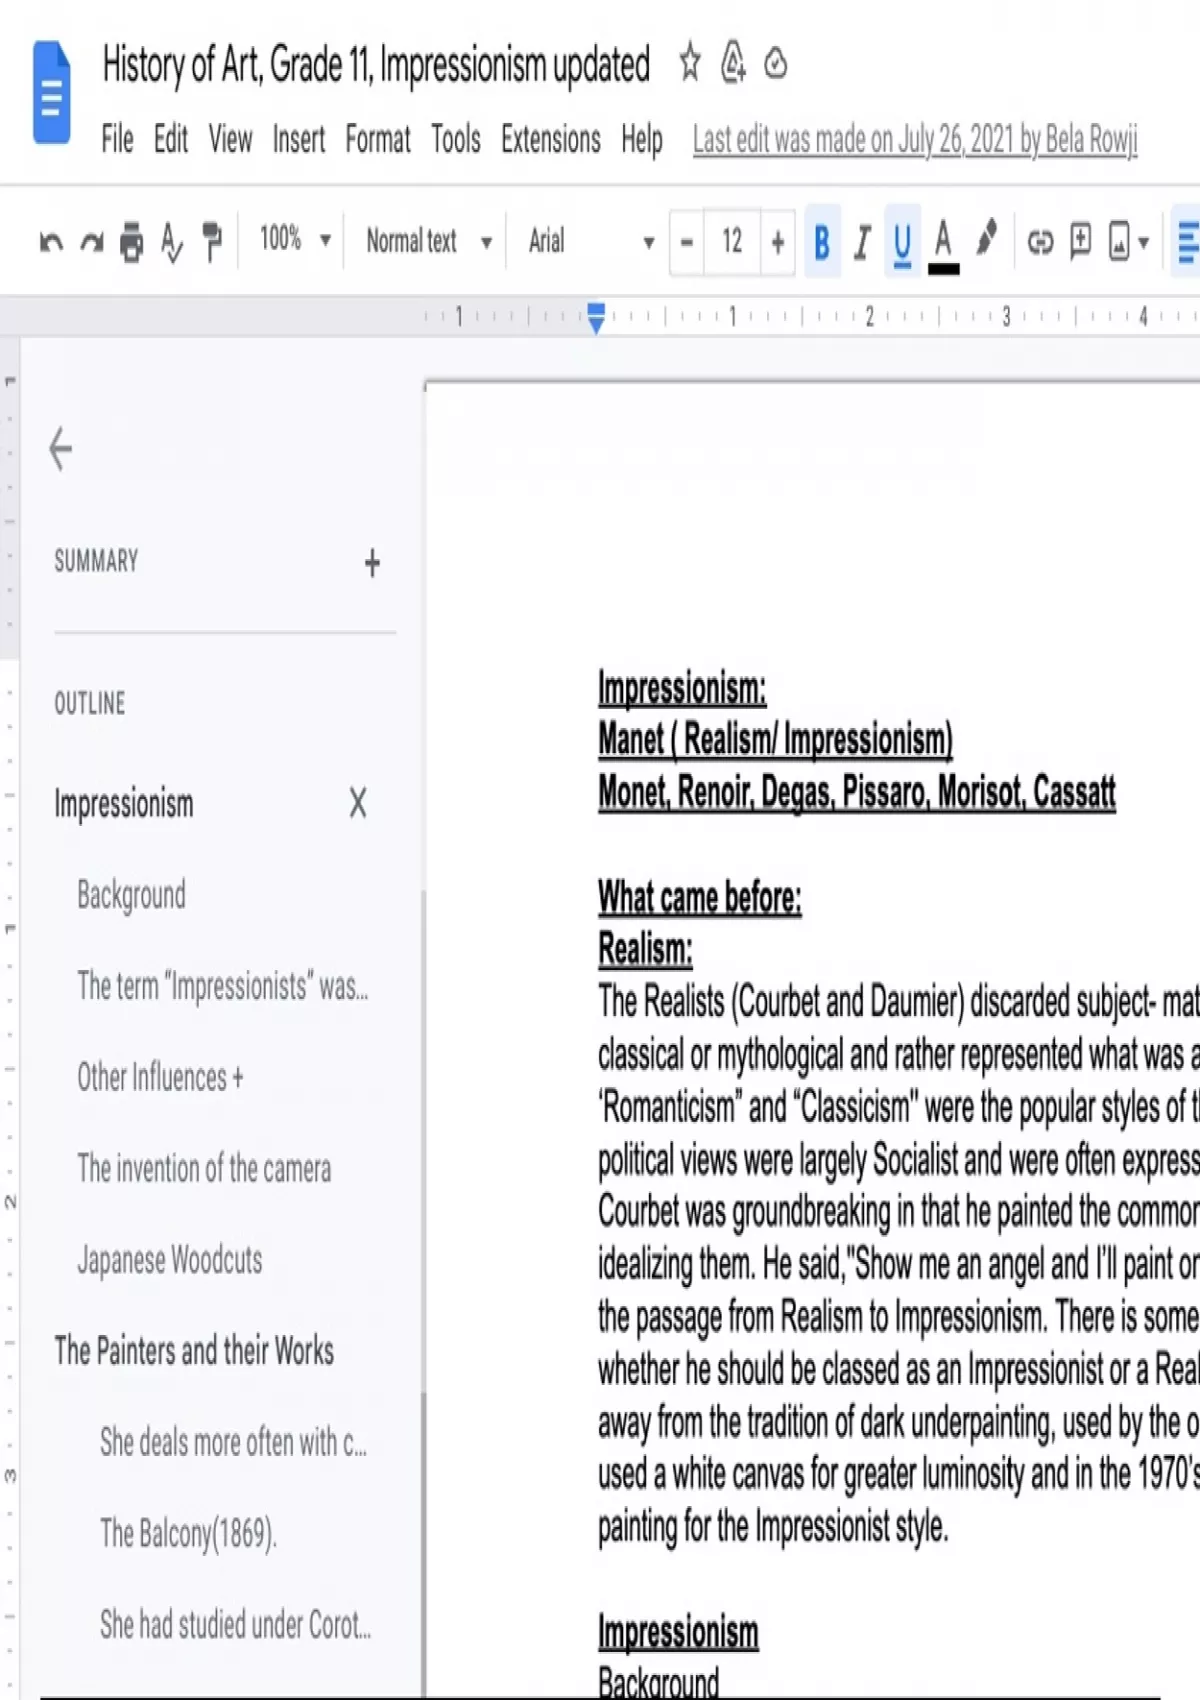
Task: Add a summary with the plus button
Action: pyautogui.click(x=372, y=563)
